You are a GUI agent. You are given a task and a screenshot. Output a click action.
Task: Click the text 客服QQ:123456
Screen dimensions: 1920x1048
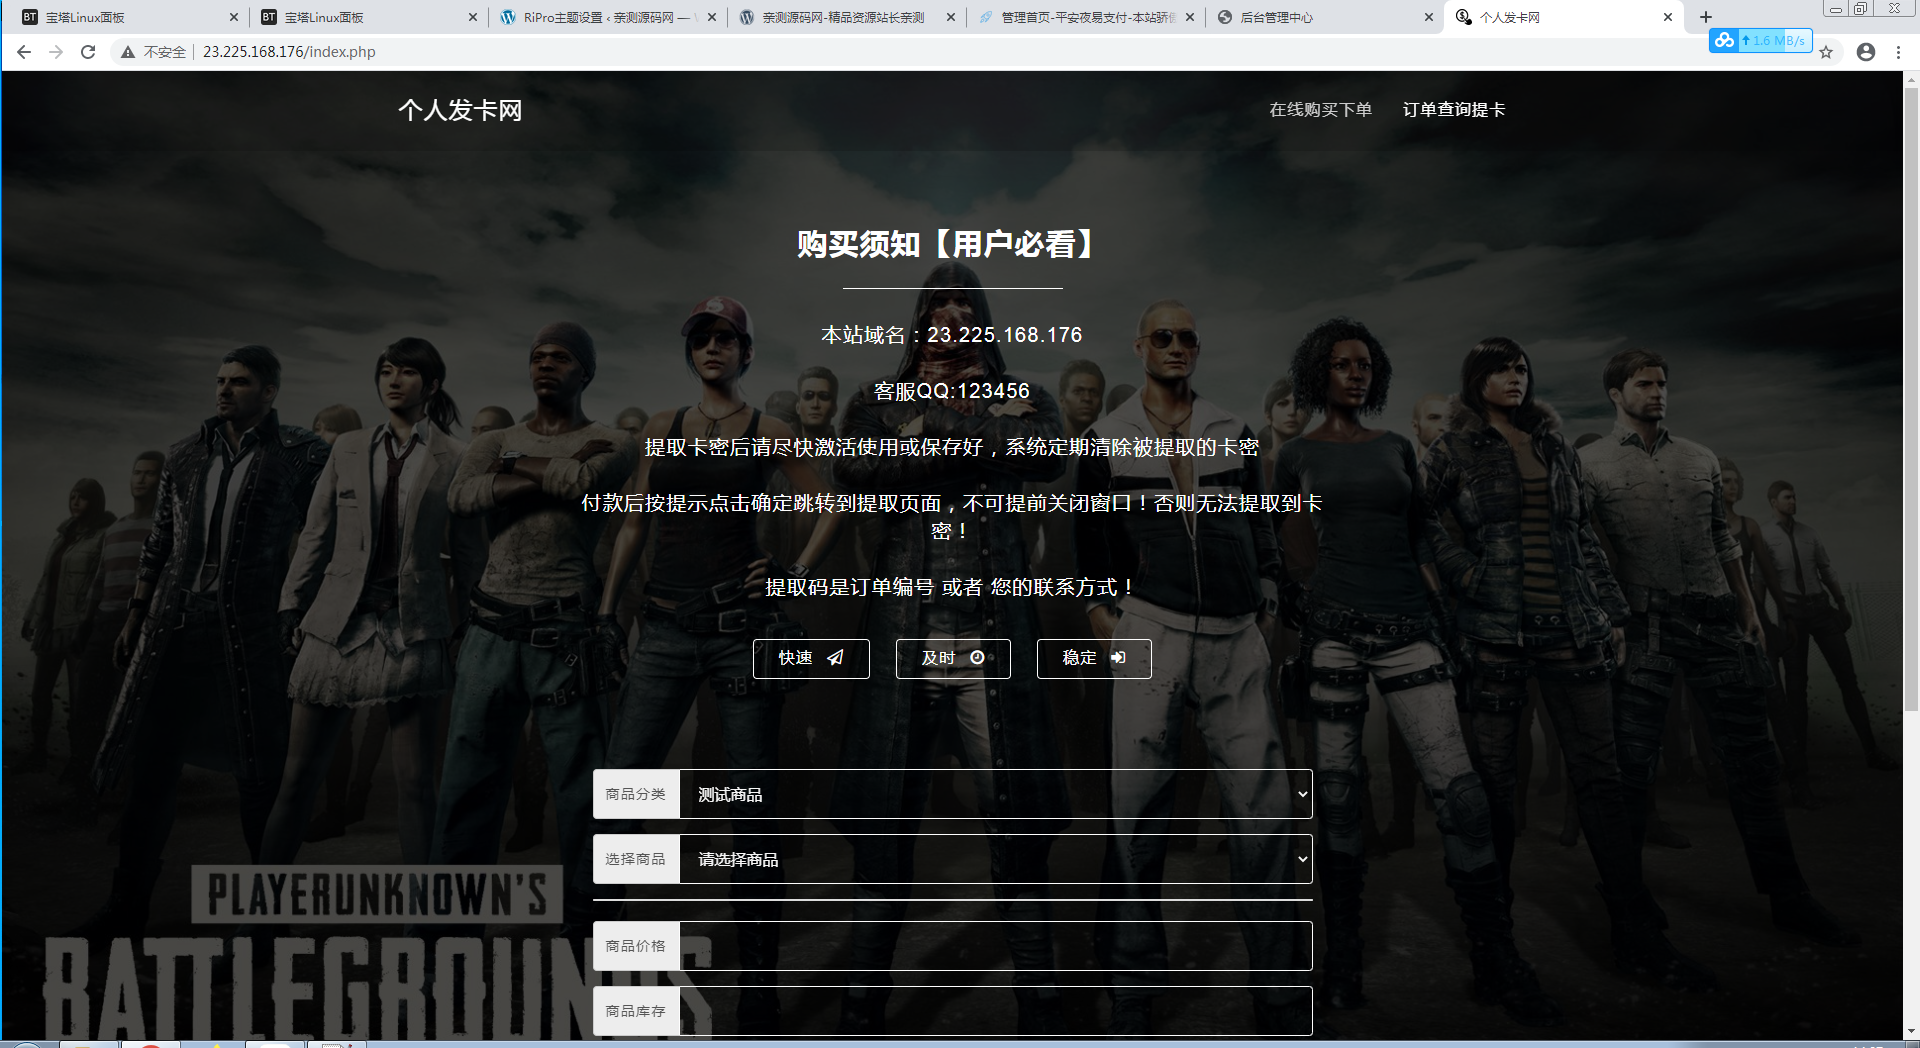[952, 391]
